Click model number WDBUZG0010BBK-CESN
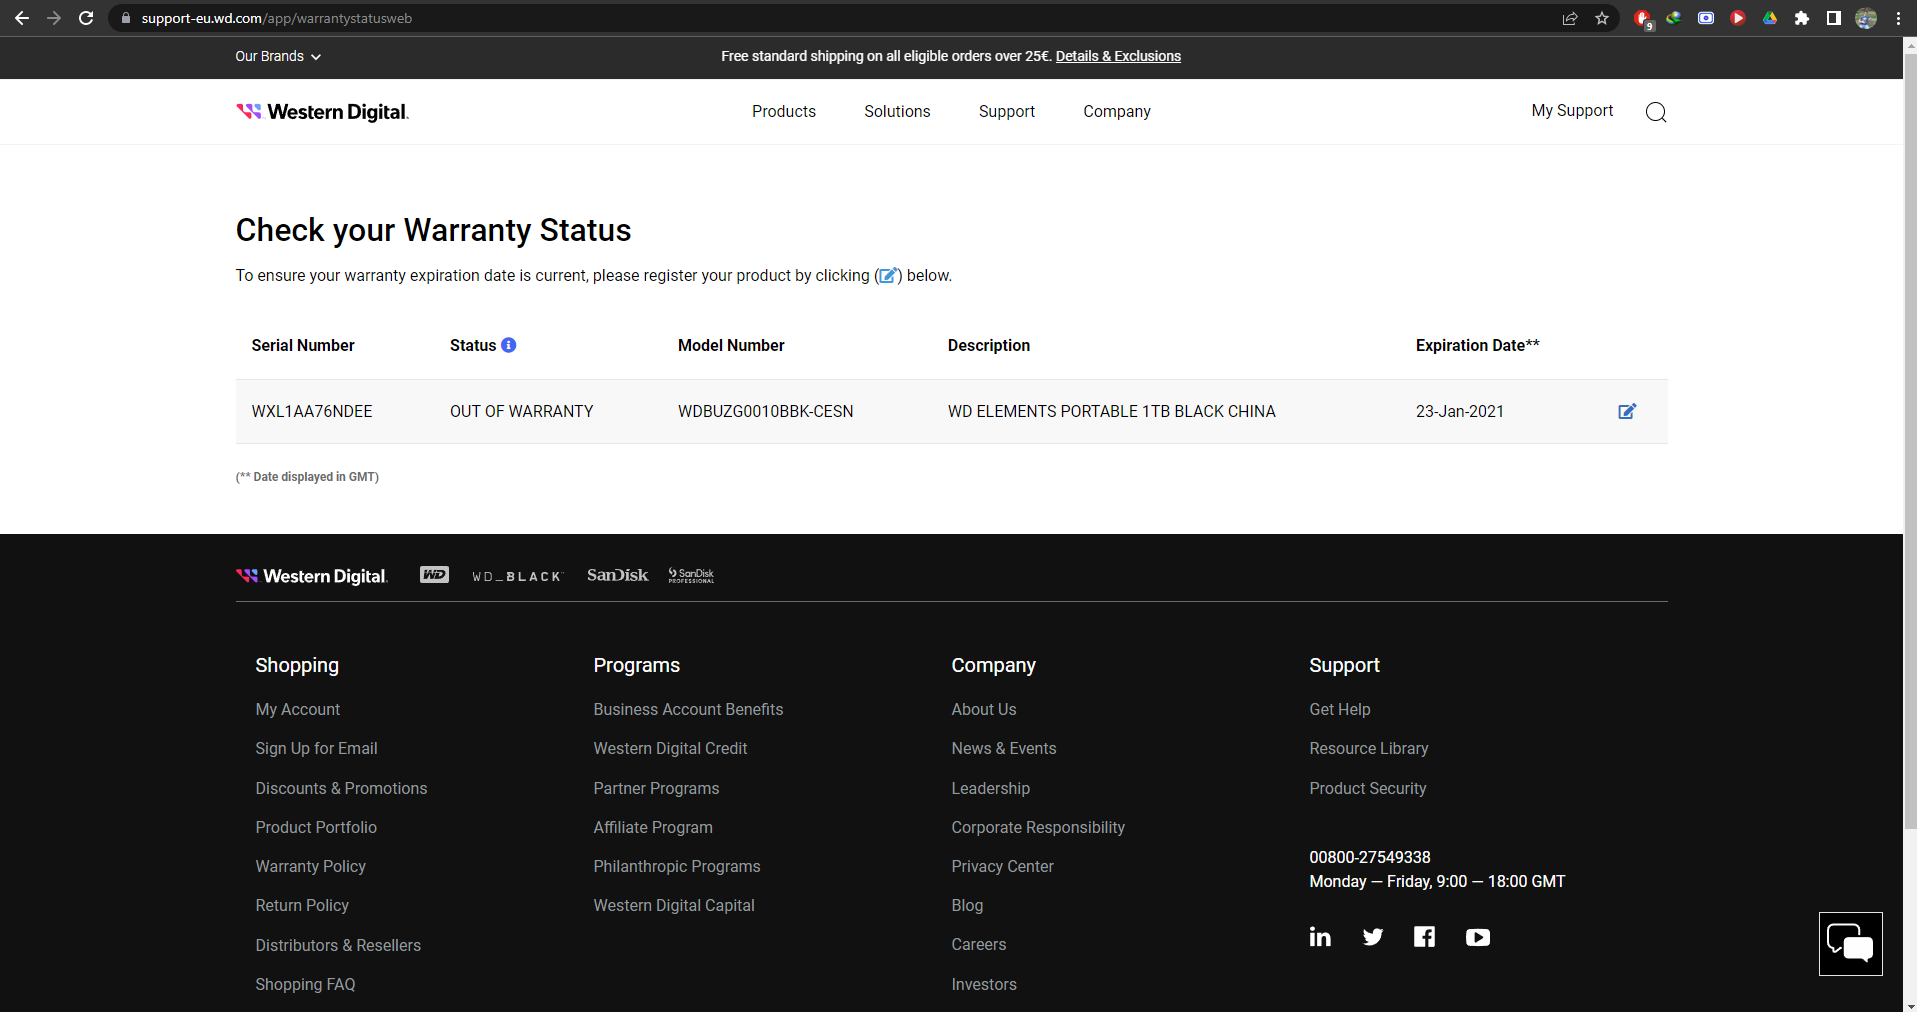 [x=766, y=411]
